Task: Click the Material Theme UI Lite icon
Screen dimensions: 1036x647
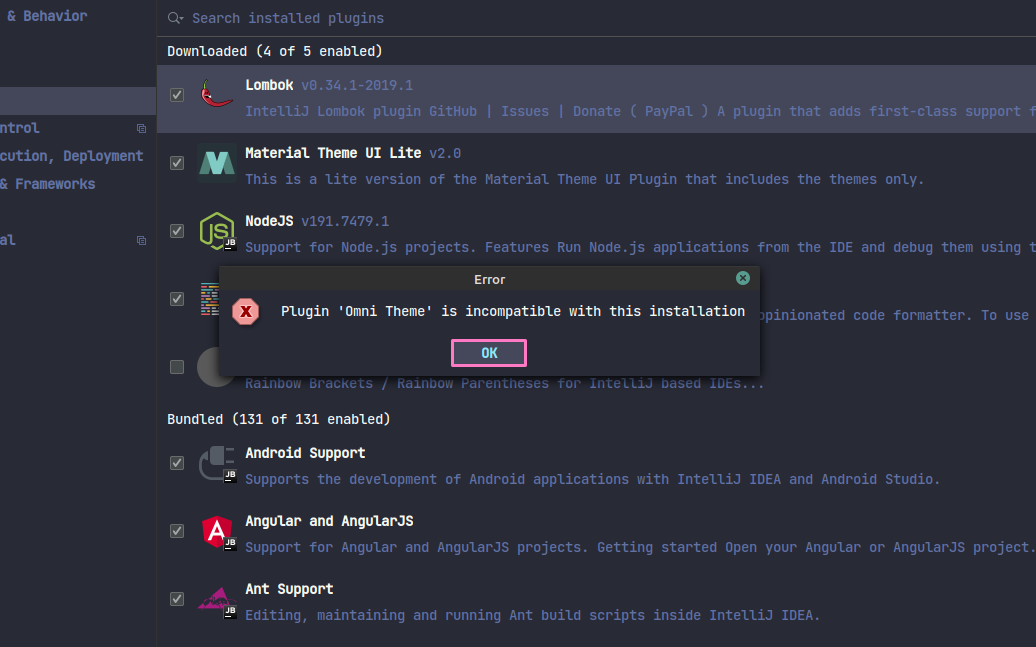Action: 217,163
